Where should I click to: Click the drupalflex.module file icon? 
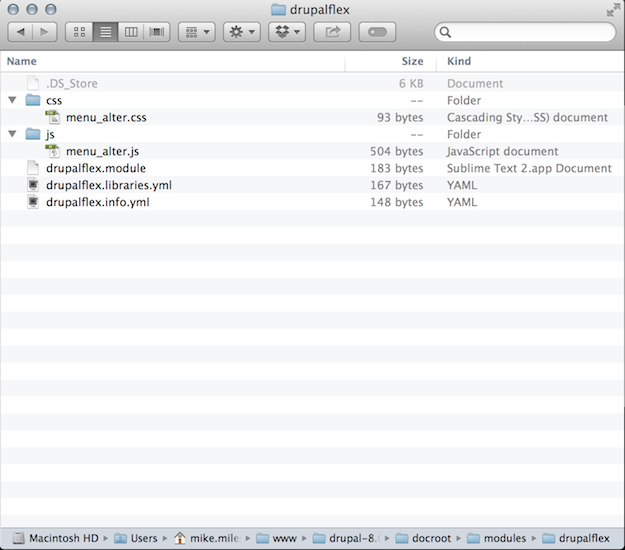click(x=33, y=168)
